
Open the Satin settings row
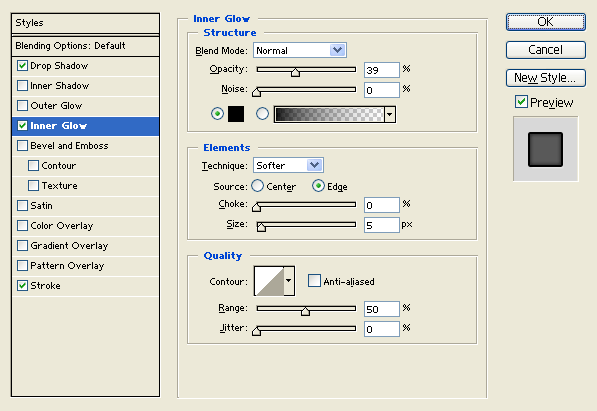[x=85, y=206]
